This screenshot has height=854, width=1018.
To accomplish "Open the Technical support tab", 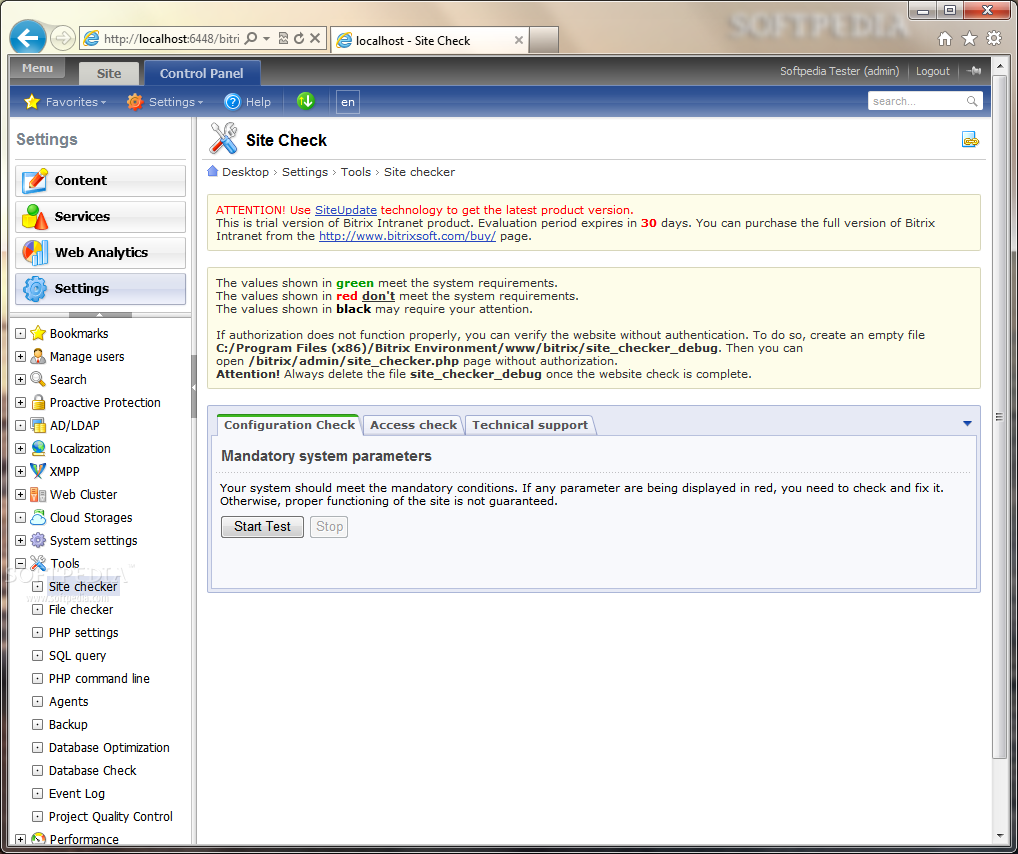I will [x=530, y=425].
